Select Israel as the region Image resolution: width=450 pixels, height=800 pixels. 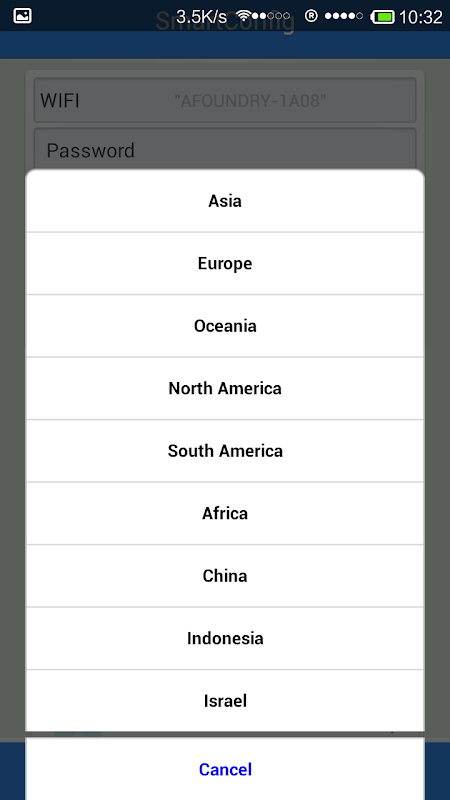coord(225,701)
